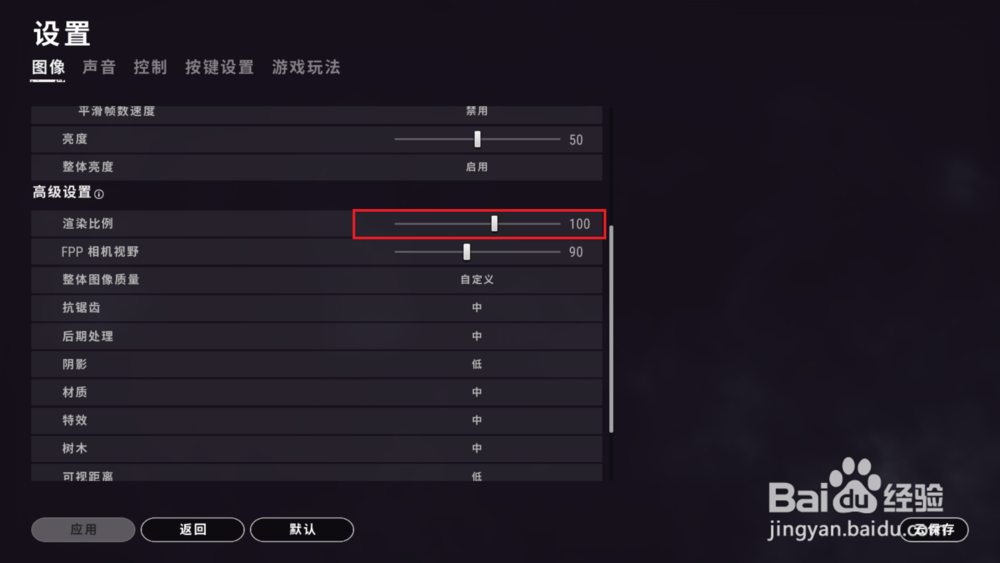The image size is (1000, 563).
Task: Open the 控制 tab
Action: pyautogui.click(x=151, y=68)
